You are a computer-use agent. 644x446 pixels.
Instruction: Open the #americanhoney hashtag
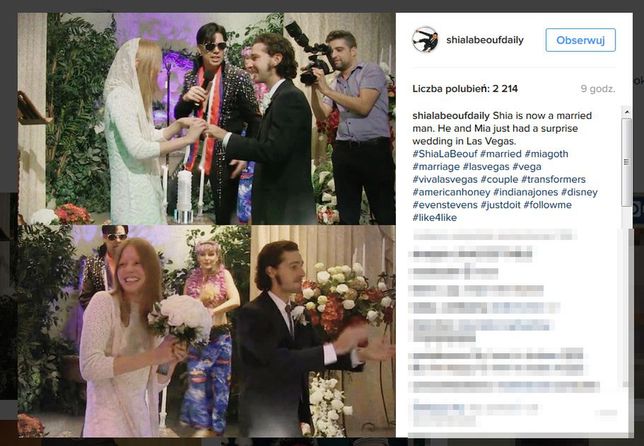pyautogui.click(x=451, y=192)
